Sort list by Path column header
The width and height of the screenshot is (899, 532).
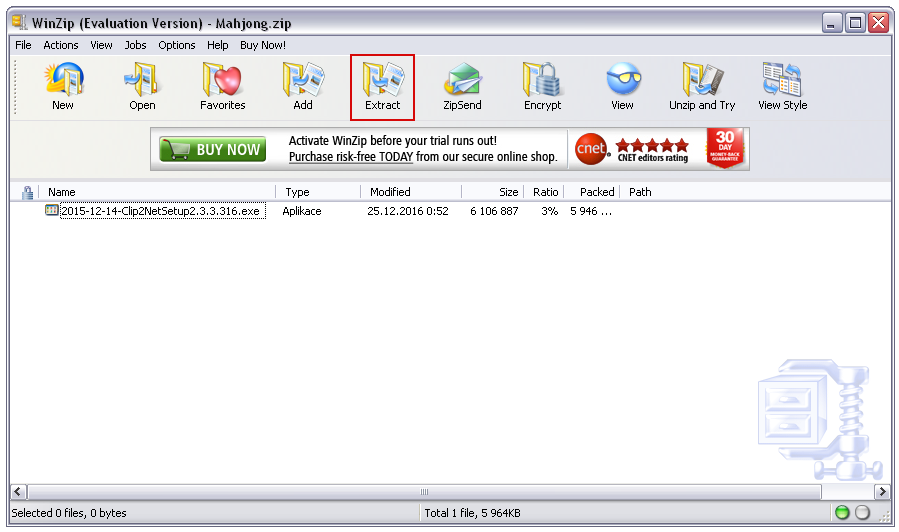pyautogui.click(x=640, y=192)
